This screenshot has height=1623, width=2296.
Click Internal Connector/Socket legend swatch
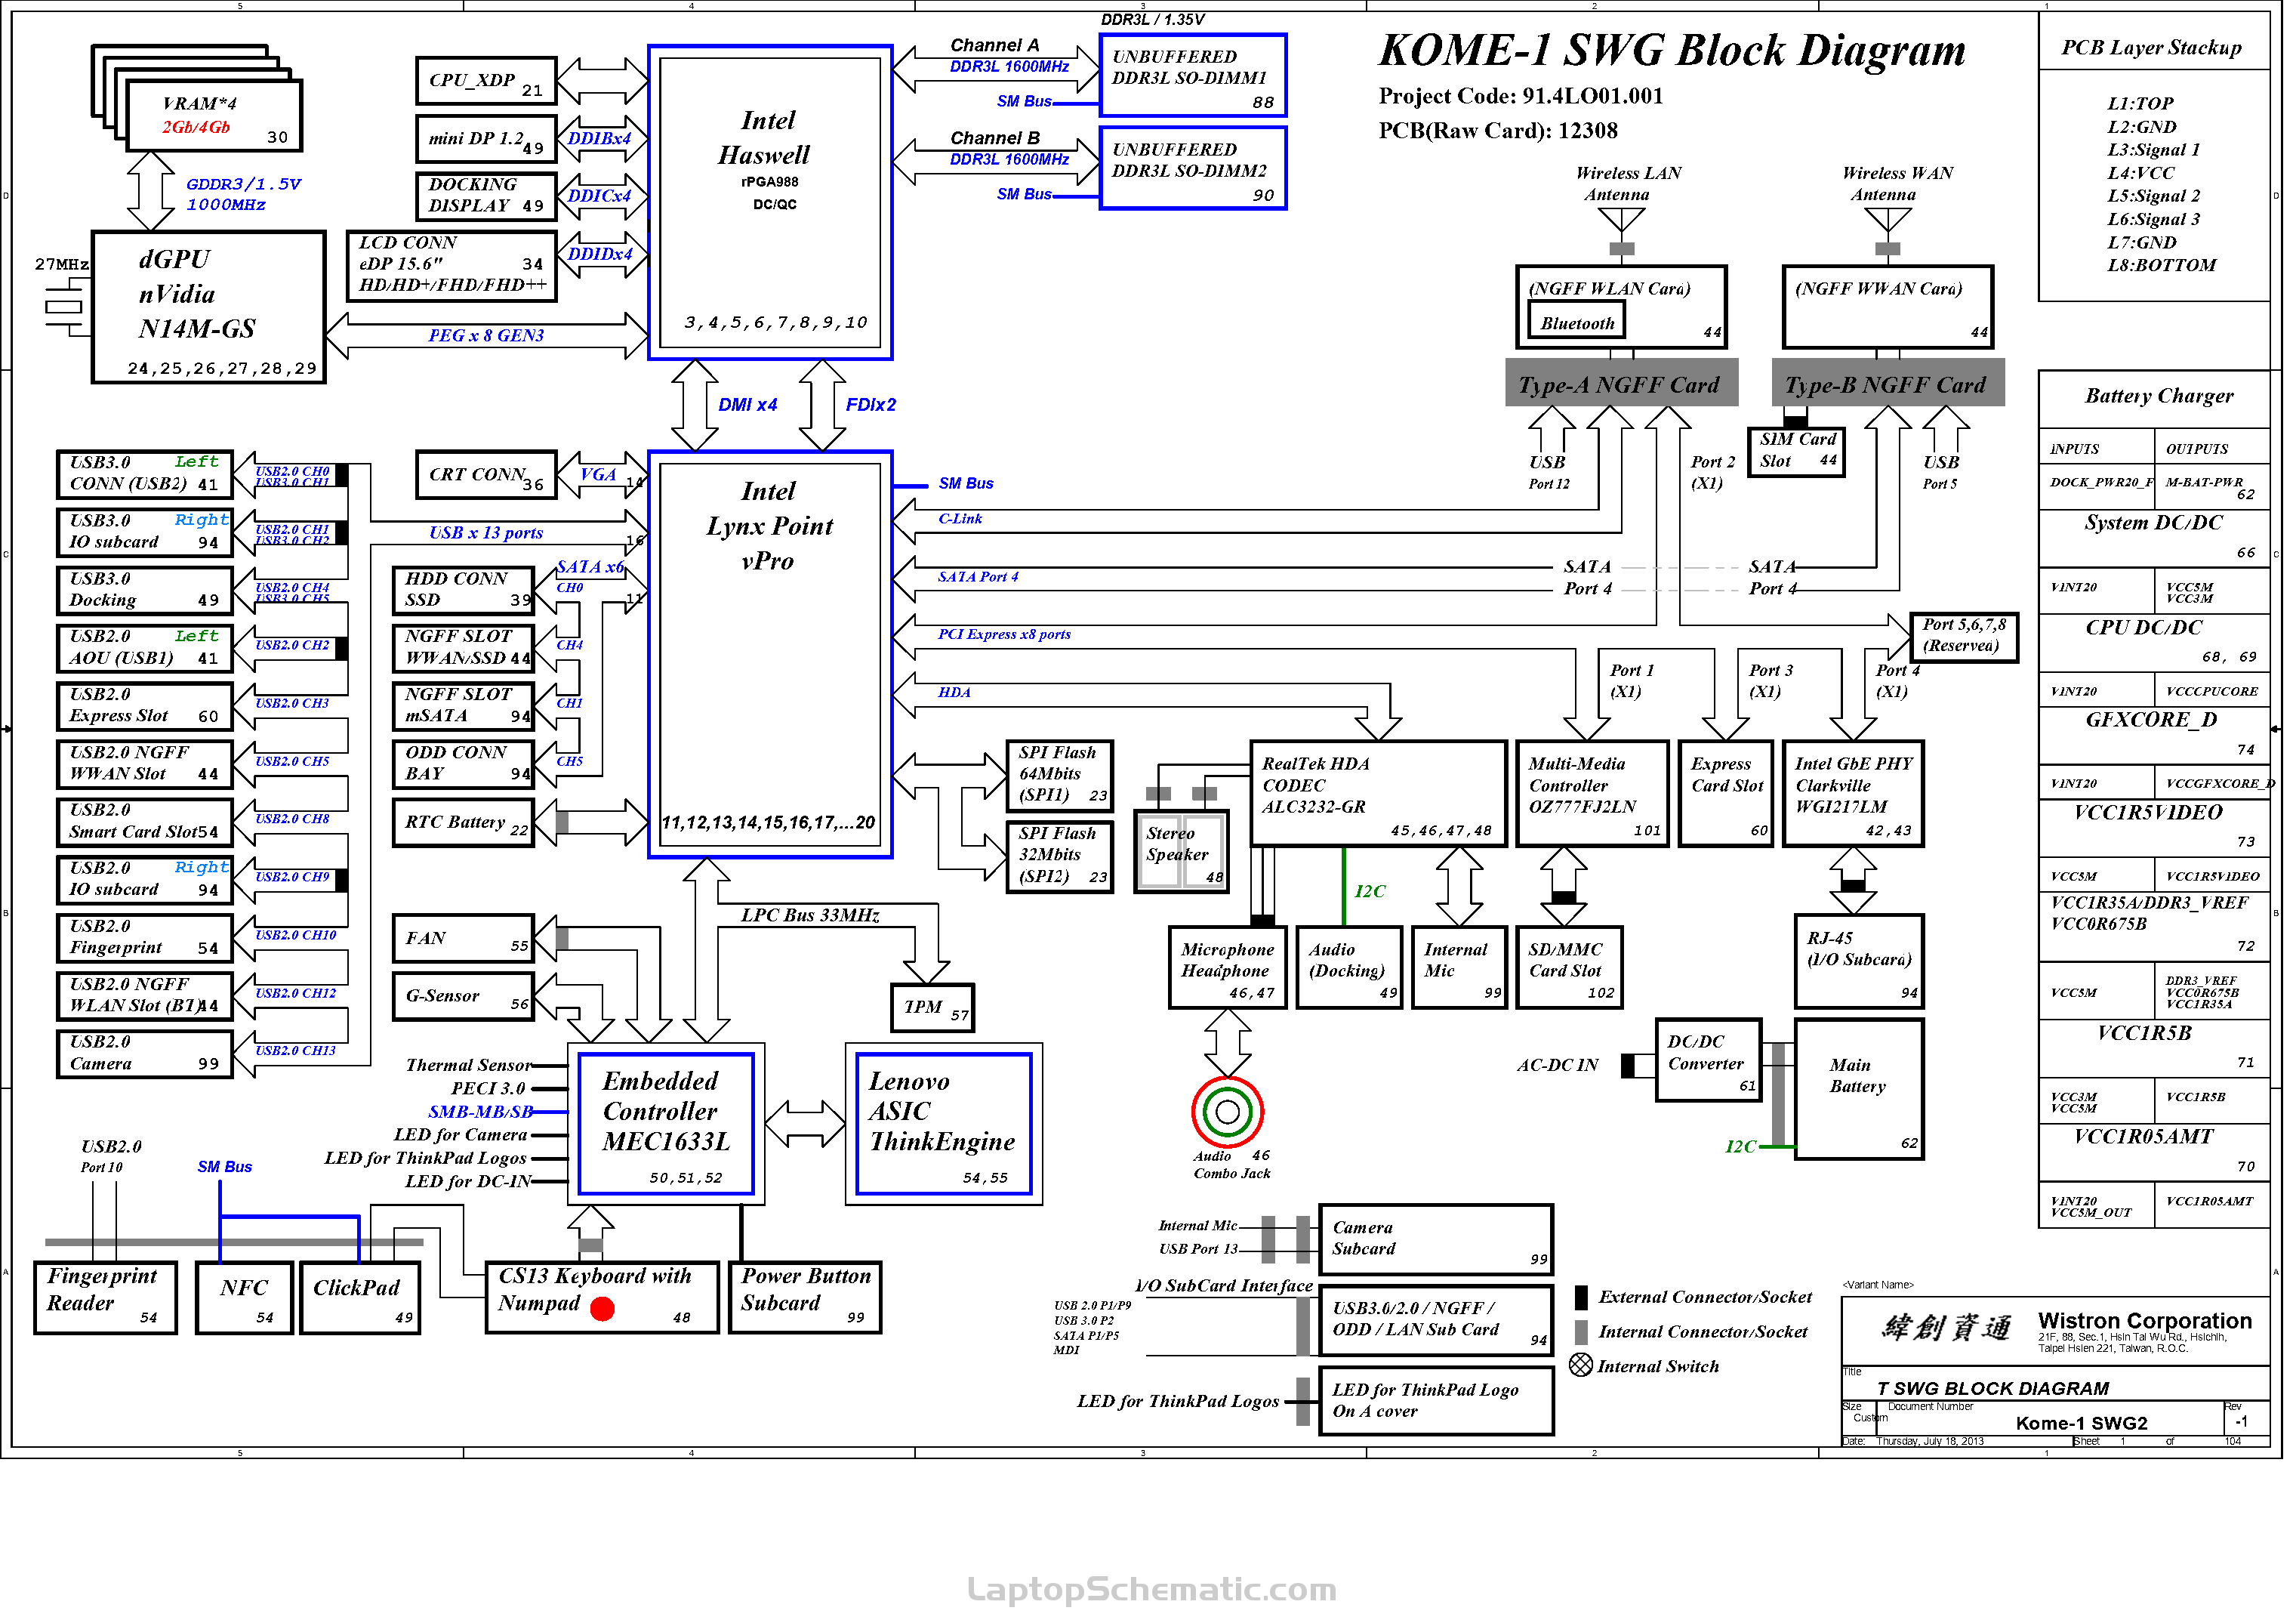coord(1581,1332)
